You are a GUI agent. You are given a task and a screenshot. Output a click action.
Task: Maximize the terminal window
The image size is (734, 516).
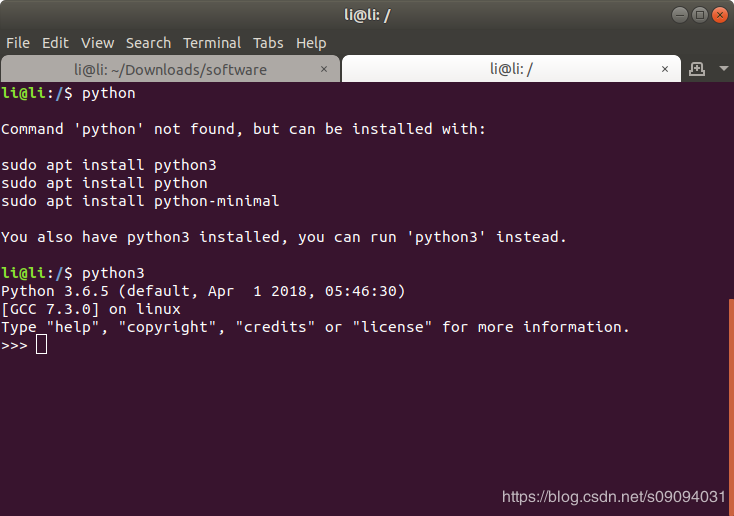[x=699, y=15]
